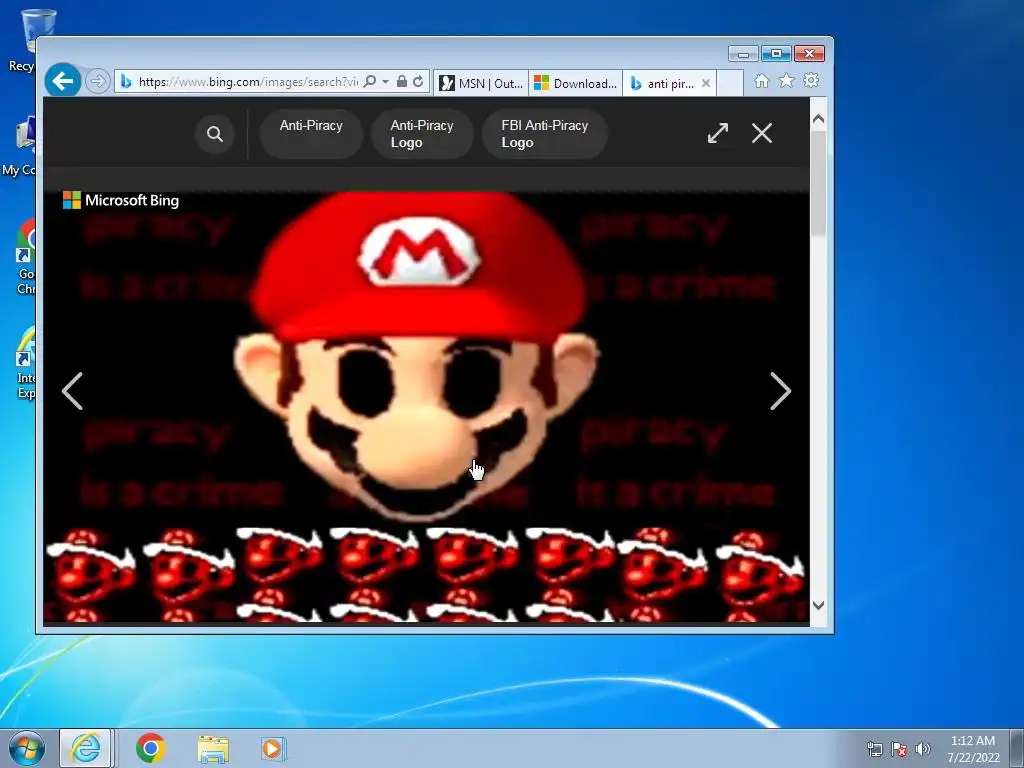Switch to the Download... tab
The height and width of the screenshot is (768, 1024).
pyautogui.click(x=575, y=83)
